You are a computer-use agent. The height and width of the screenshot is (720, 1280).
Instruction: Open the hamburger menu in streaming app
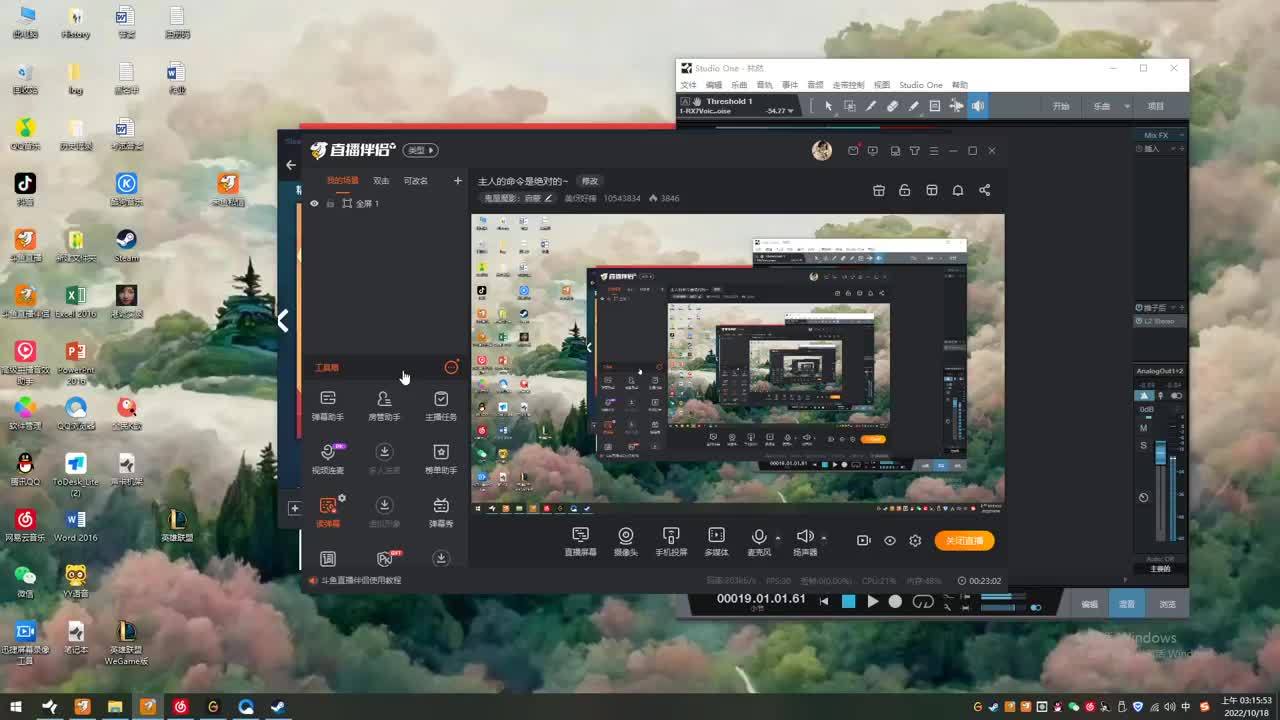tap(934, 151)
